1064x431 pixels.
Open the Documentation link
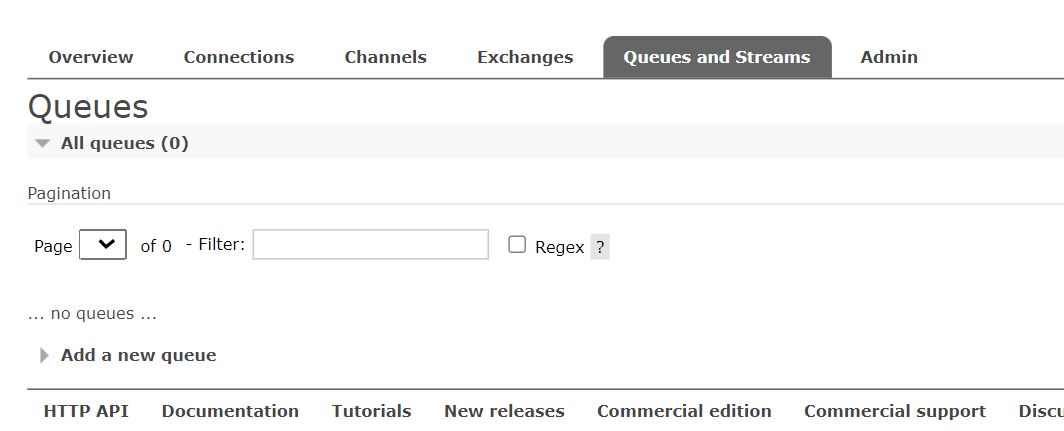point(230,411)
